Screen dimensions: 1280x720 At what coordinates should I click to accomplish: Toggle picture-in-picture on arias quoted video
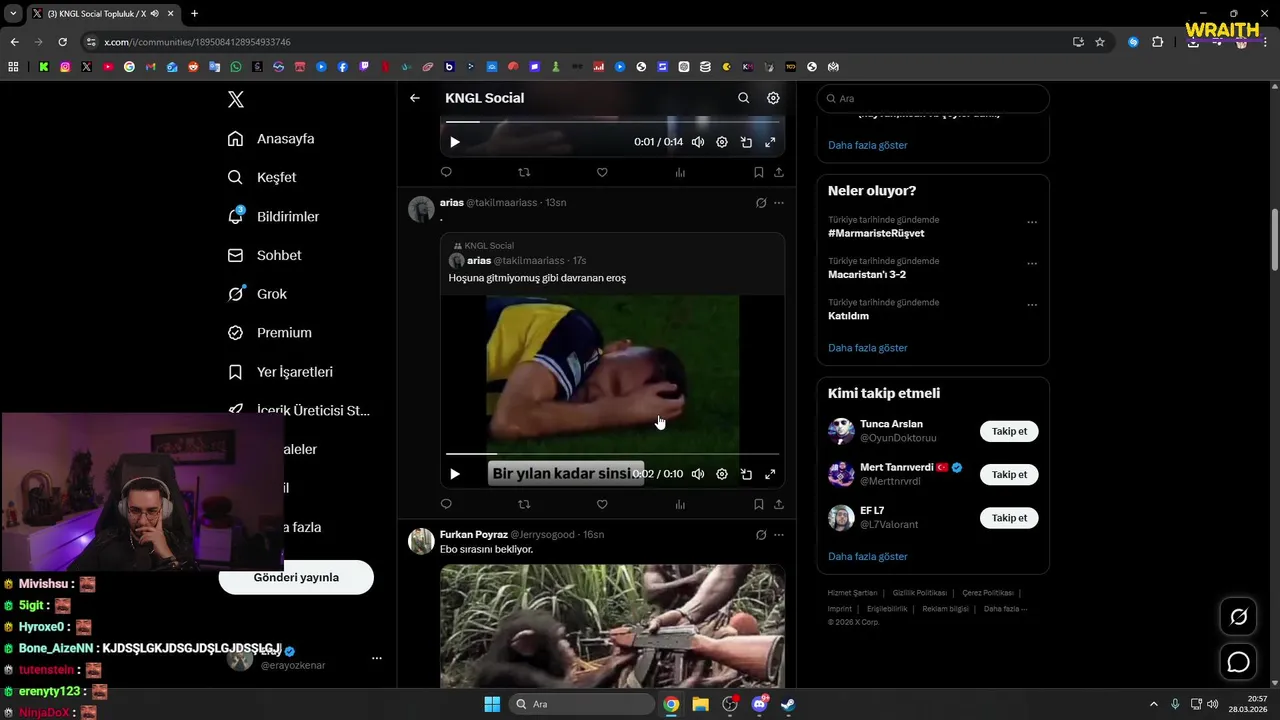pyautogui.click(x=746, y=474)
